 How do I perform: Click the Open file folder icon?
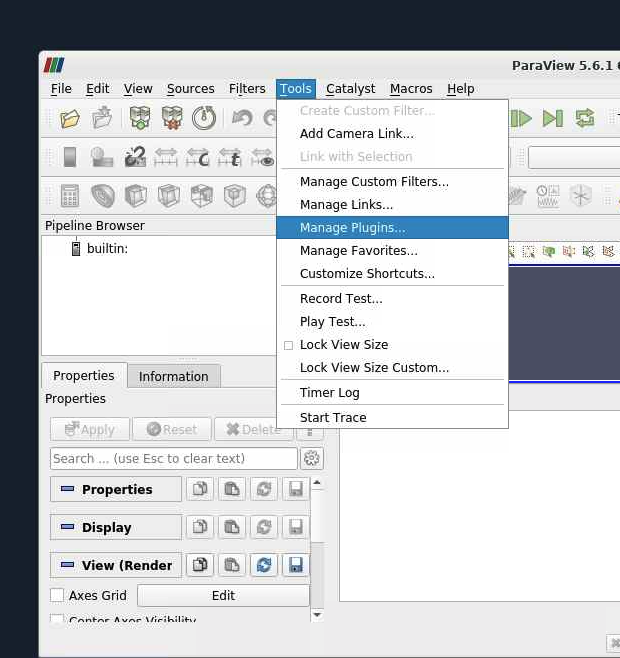70,119
